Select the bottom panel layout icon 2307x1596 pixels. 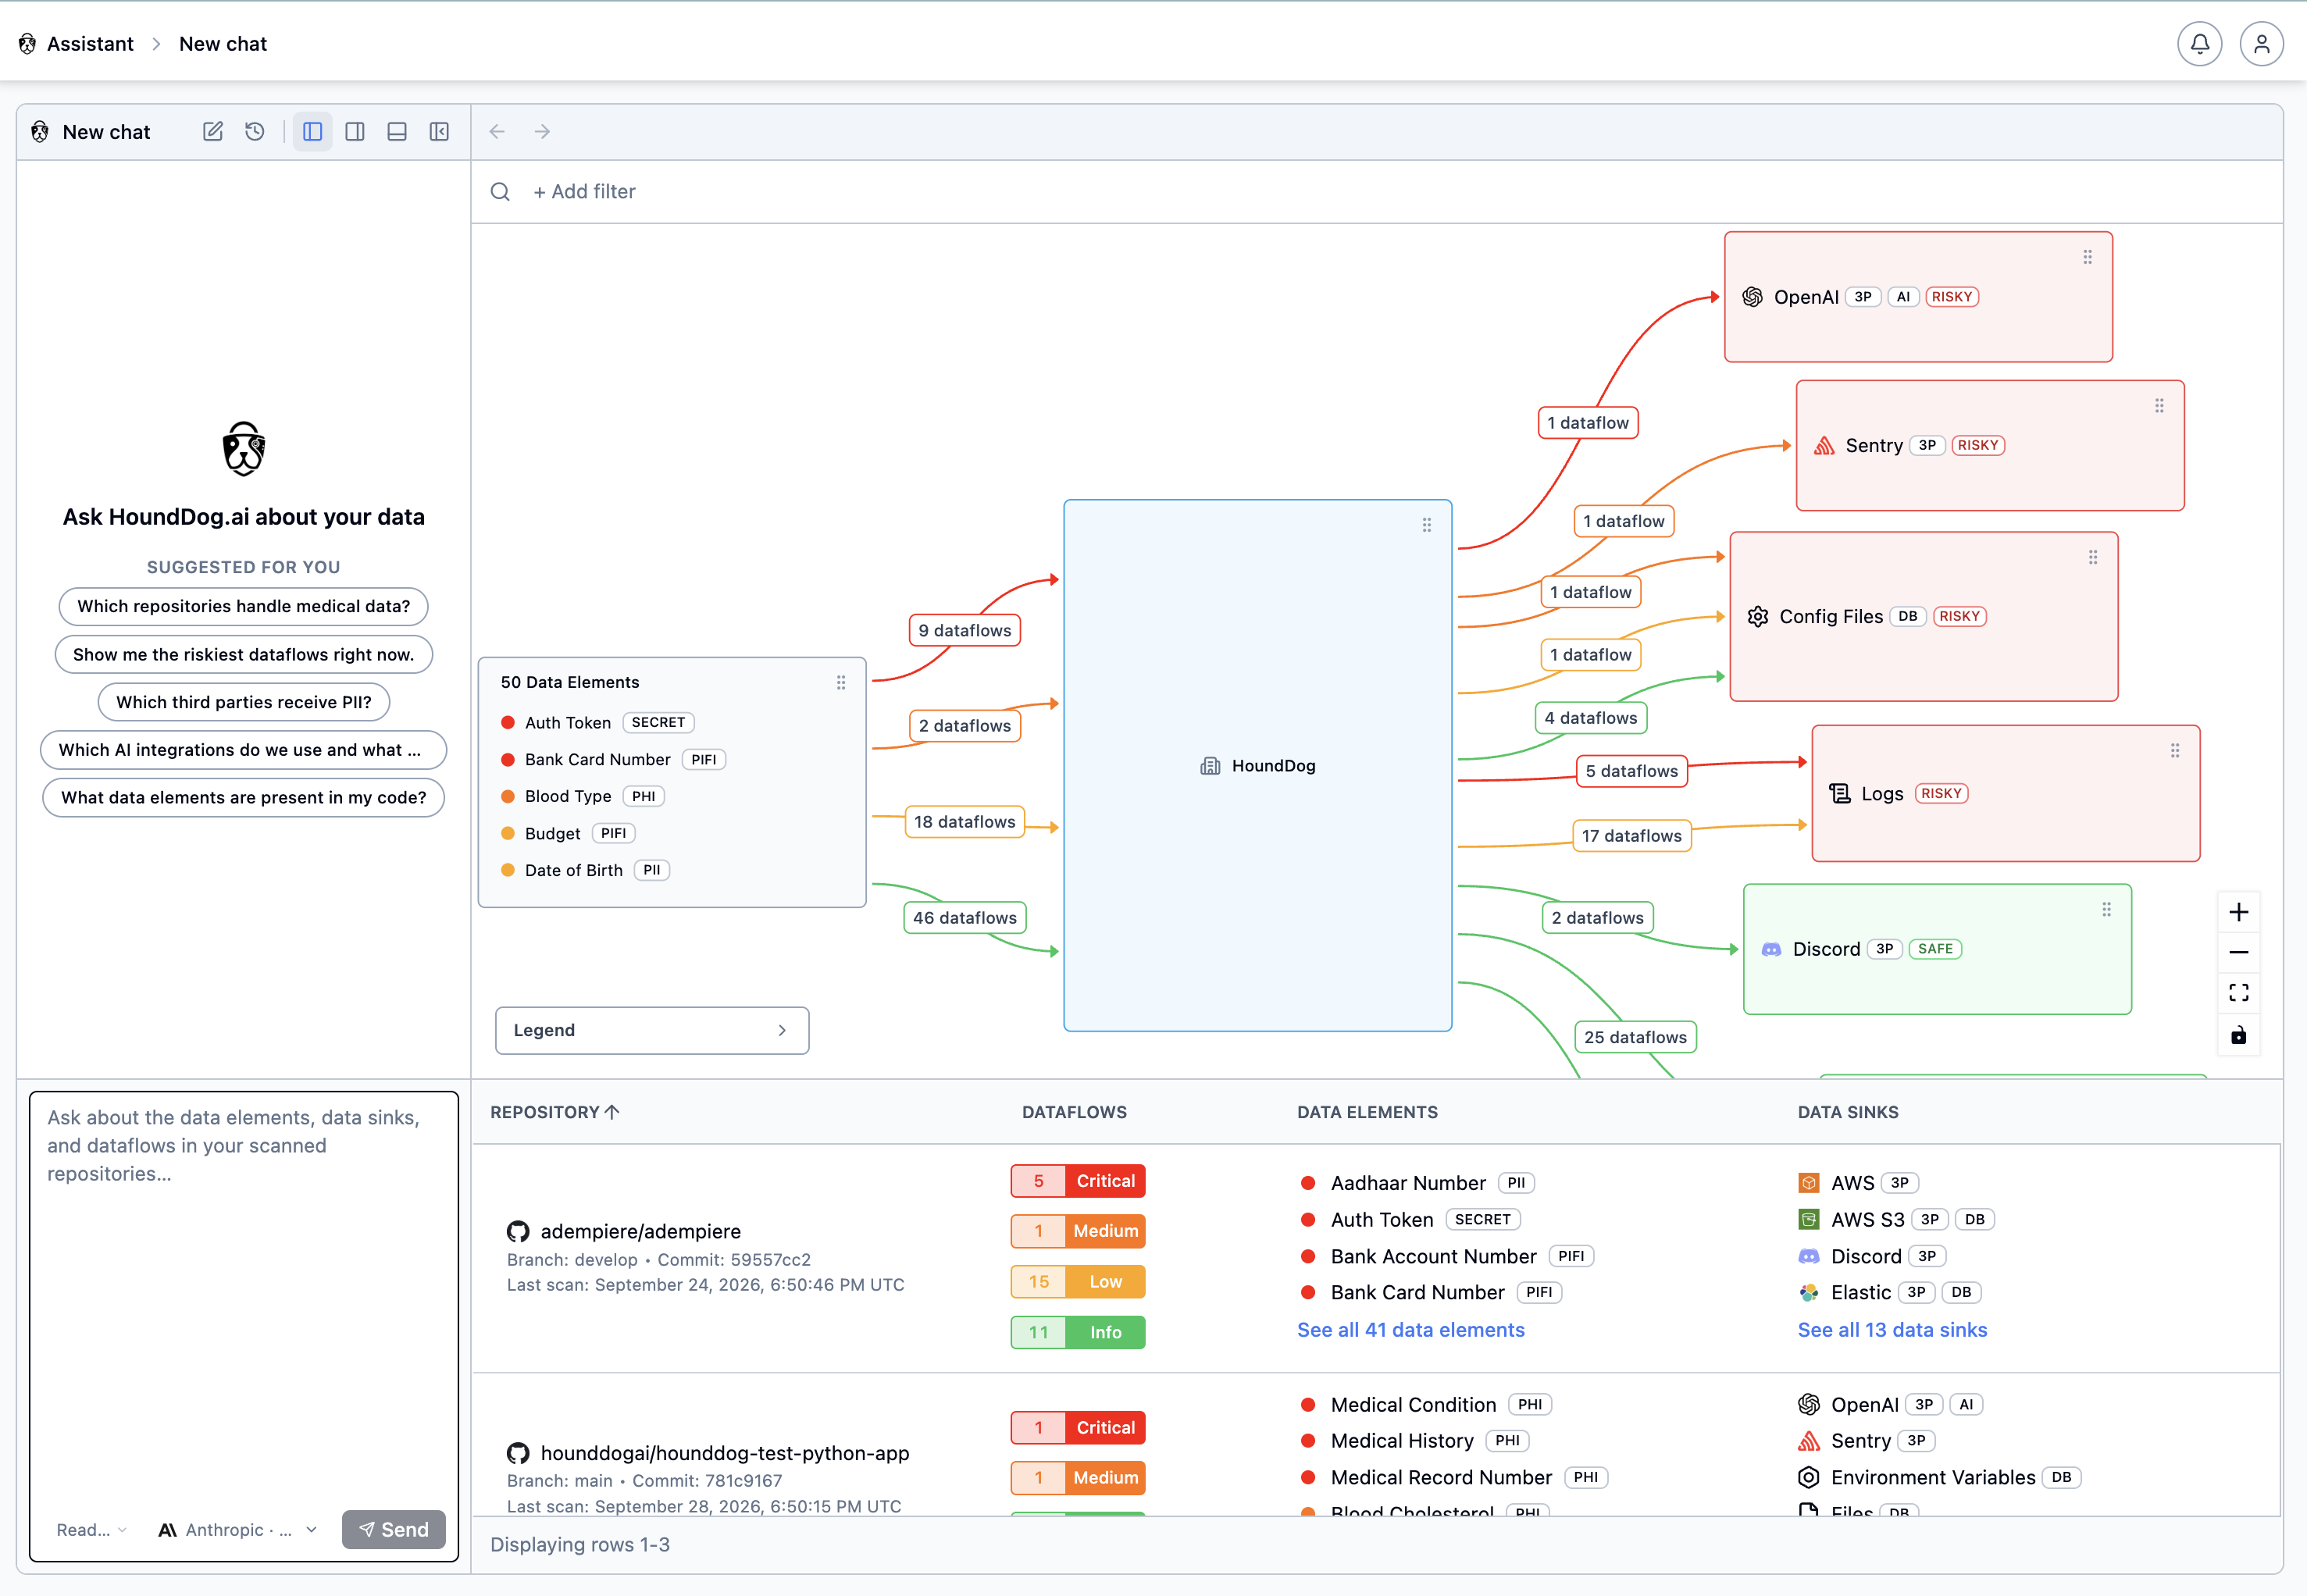[397, 132]
